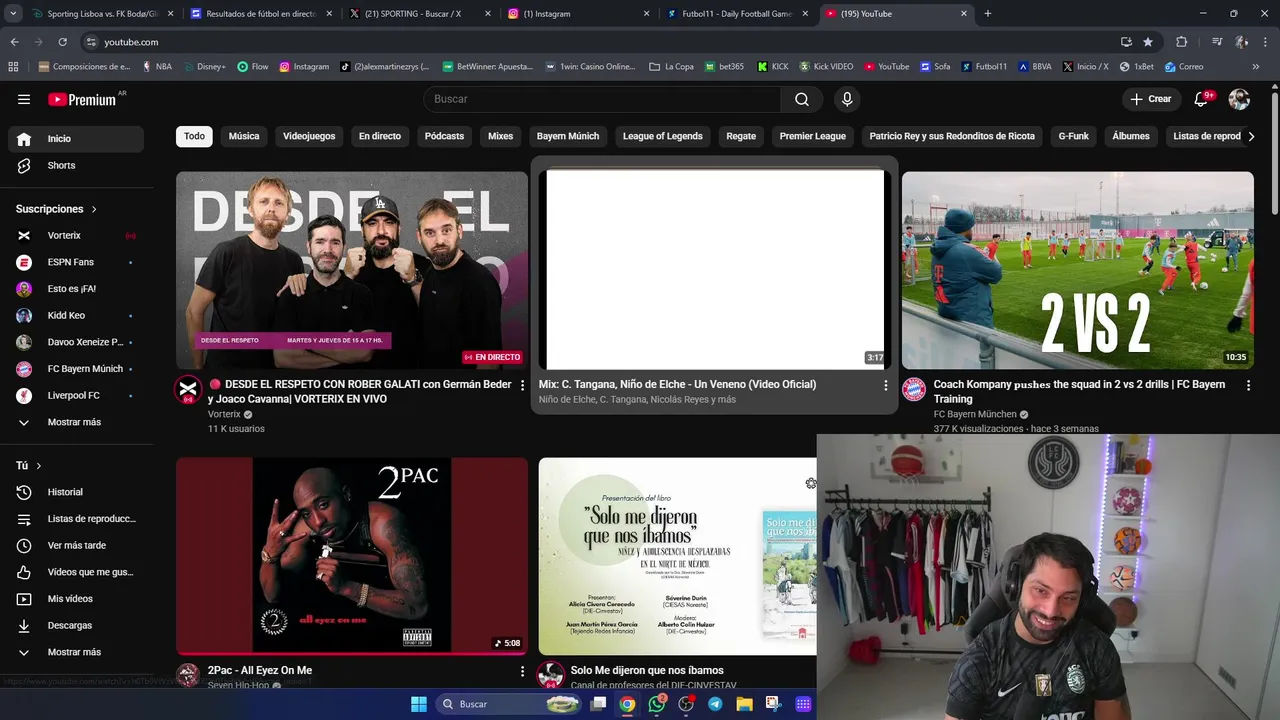Image resolution: width=1280 pixels, height=720 pixels.
Task: Open options for Coach Kompany video
Action: tap(1248, 385)
